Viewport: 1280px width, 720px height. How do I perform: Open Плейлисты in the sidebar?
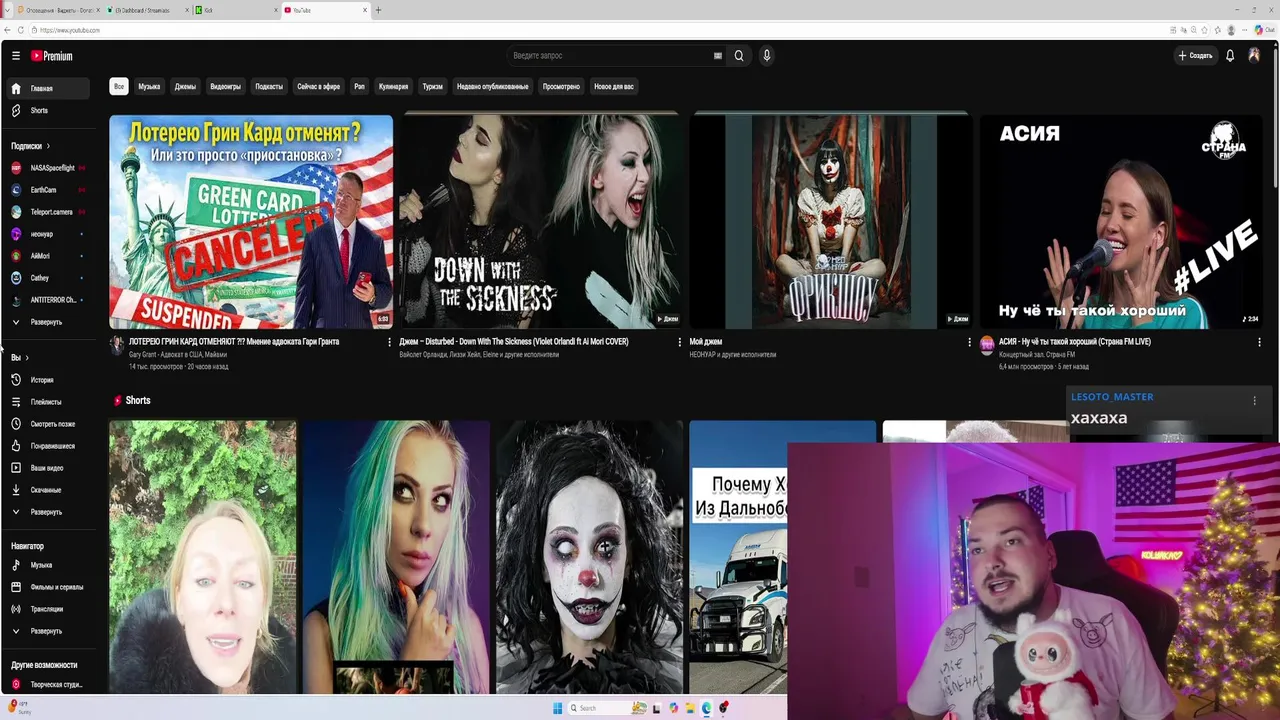pos(48,402)
